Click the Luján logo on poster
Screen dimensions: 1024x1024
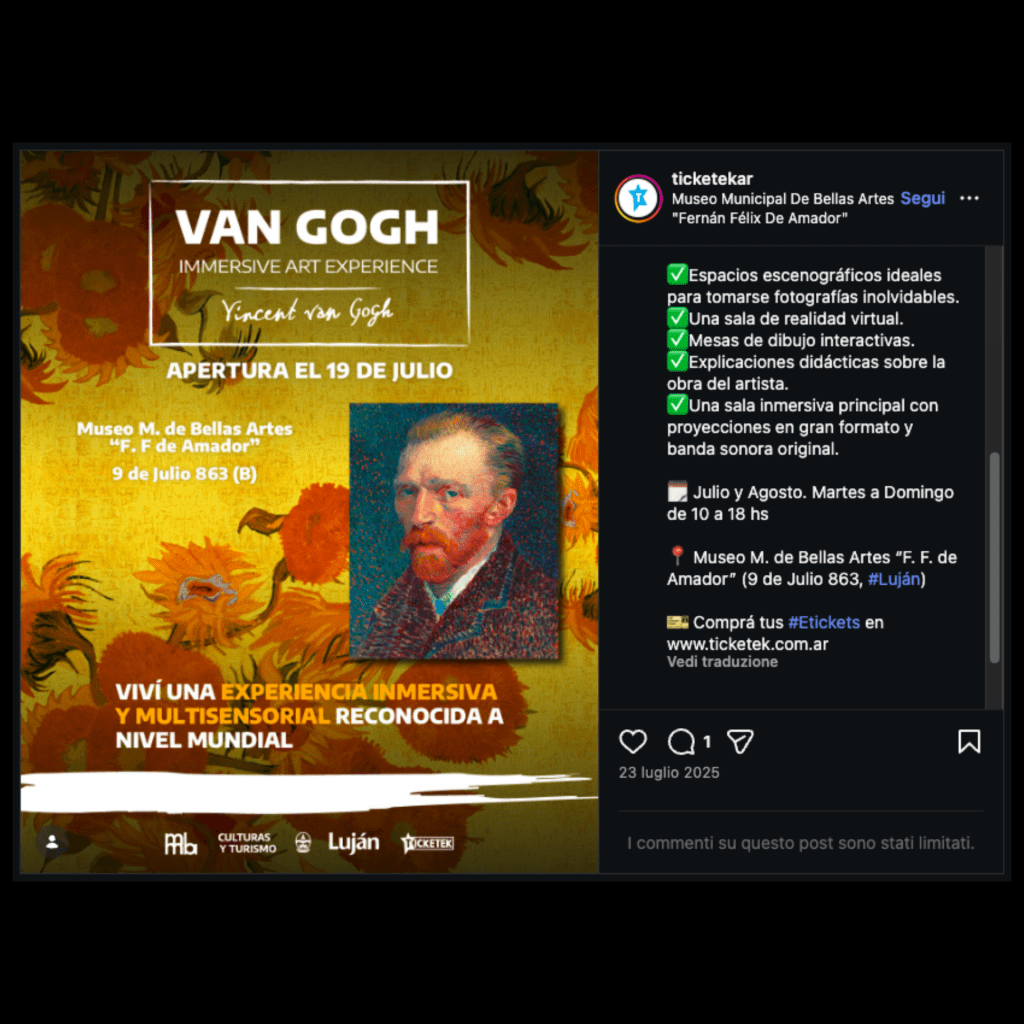click(x=353, y=842)
